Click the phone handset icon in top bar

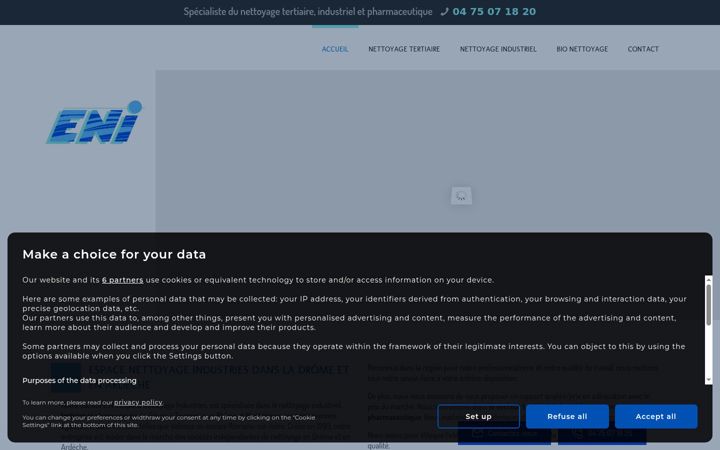point(444,12)
